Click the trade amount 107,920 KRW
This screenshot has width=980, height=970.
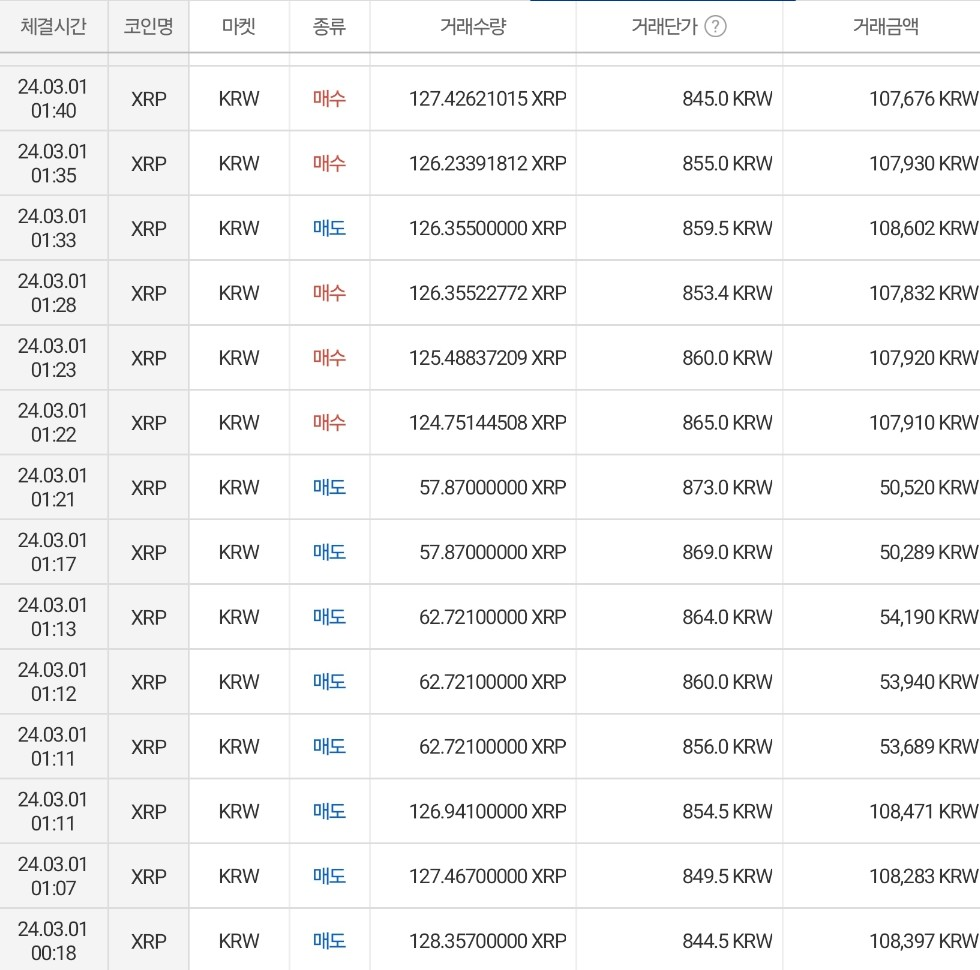pos(924,358)
